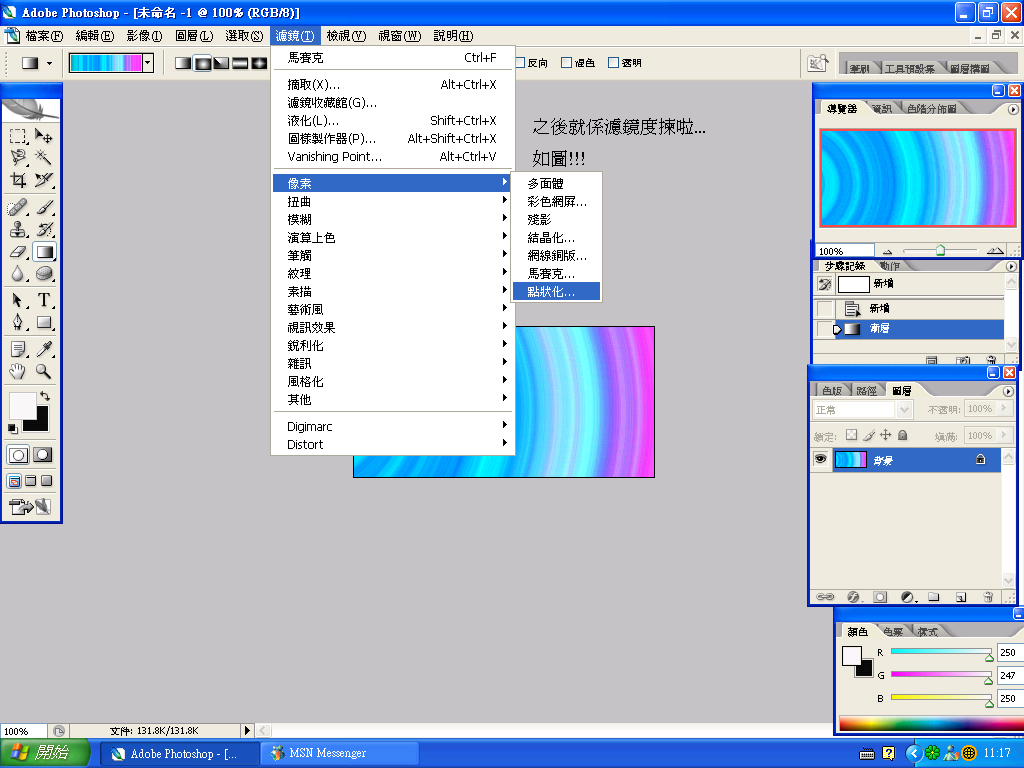Choose the Zoom magnifier tool
1024x768 pixels.
[44, 372]
